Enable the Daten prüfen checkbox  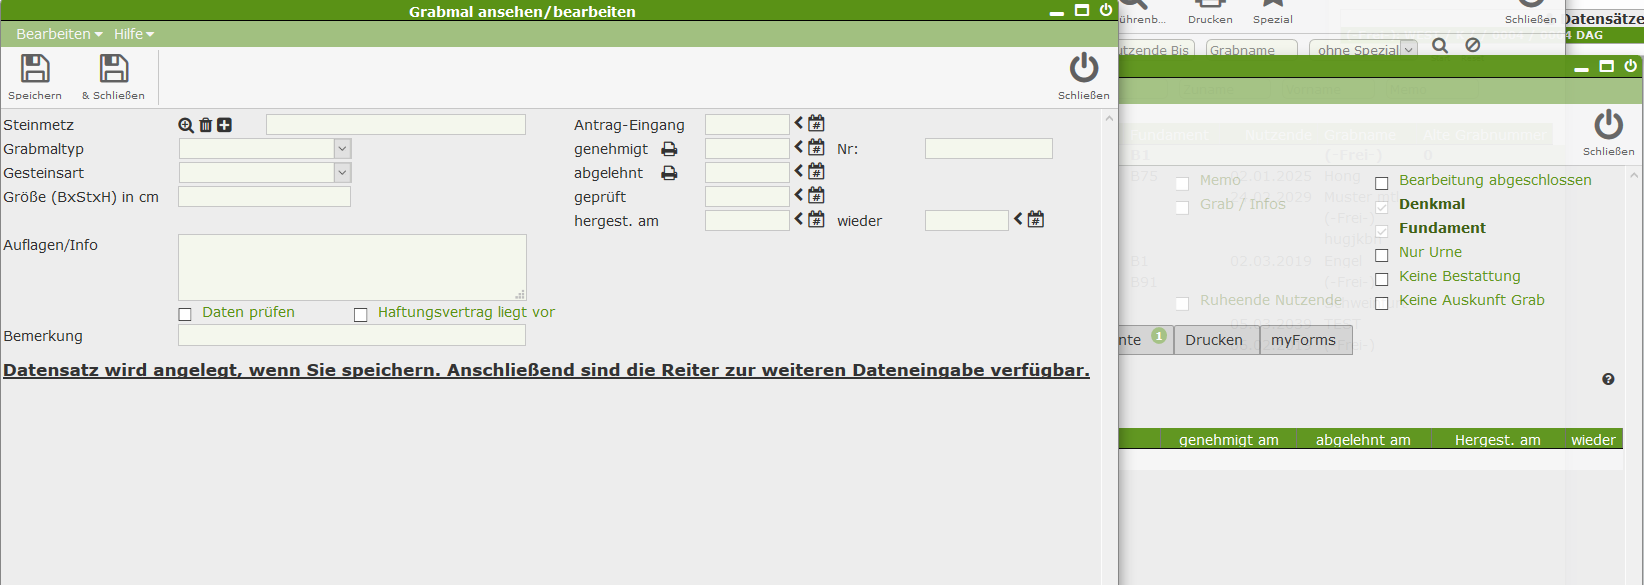click(185, 314)
